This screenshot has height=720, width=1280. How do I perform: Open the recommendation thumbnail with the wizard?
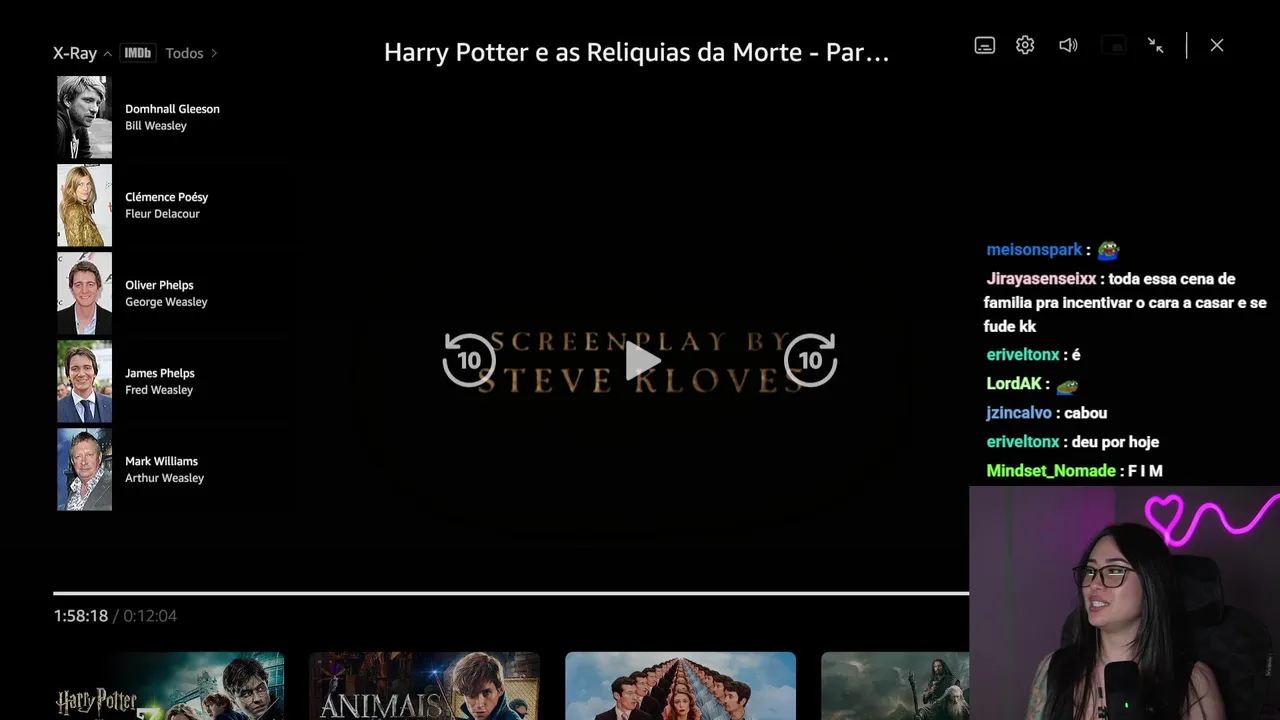[x=895, y=686]
